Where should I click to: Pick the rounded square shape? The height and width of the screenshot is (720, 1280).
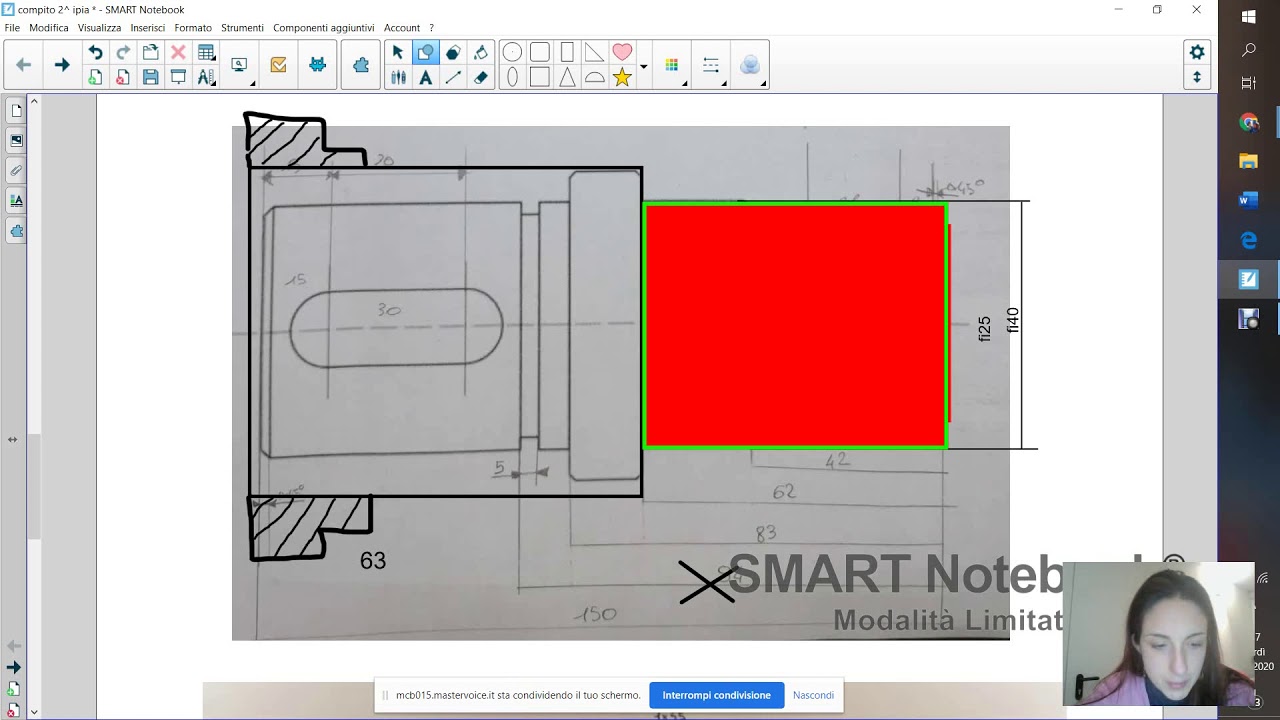pyautogui.click(x=539, y=52)
